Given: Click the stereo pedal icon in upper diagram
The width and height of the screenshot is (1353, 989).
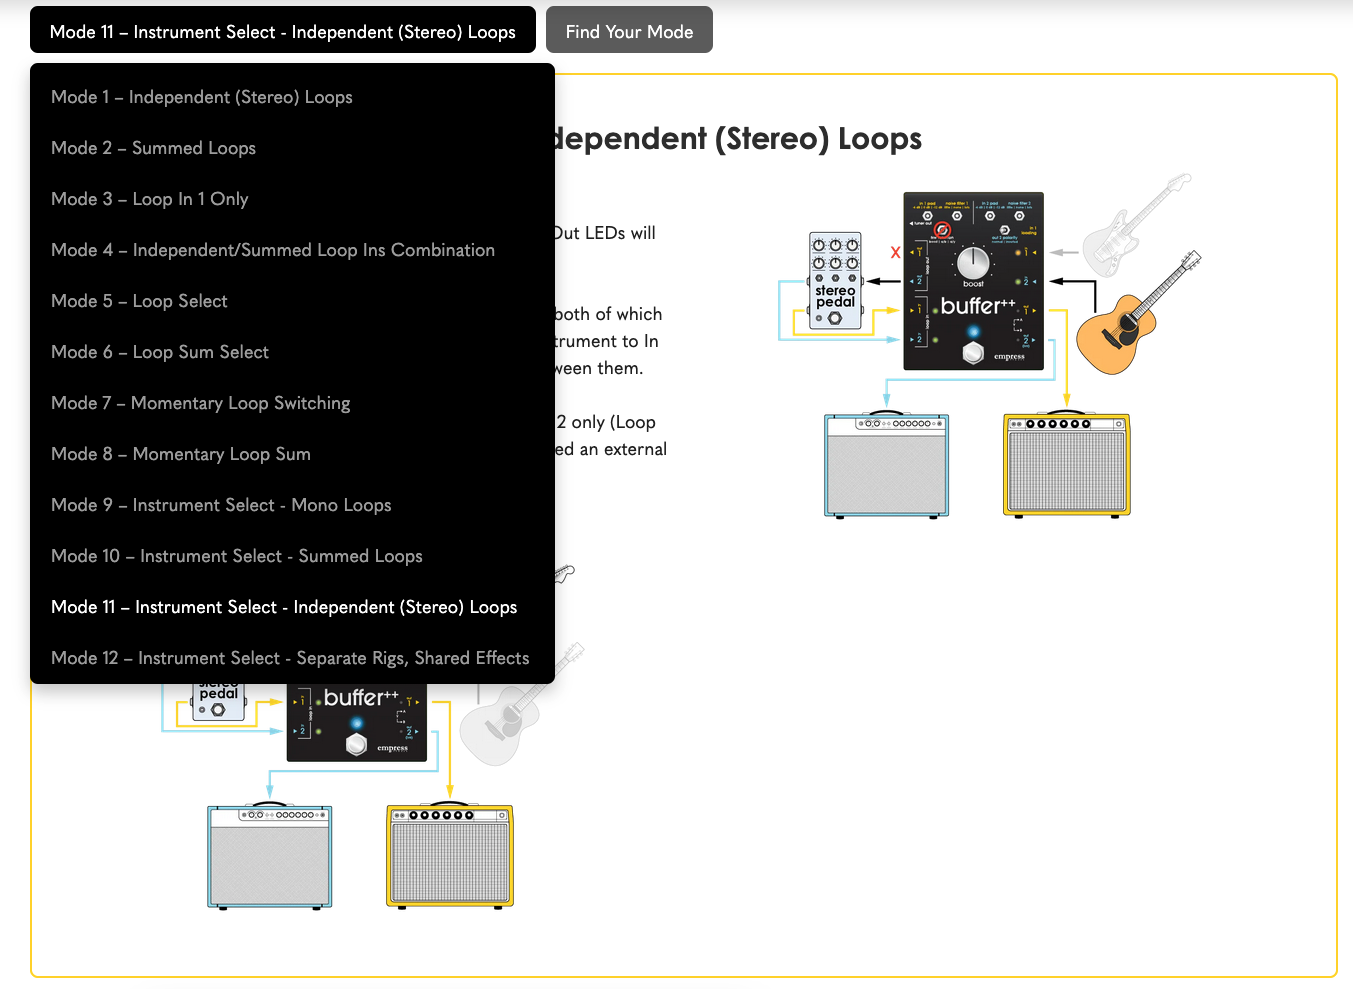Looking at the screenshot, I should pos(835,282).
